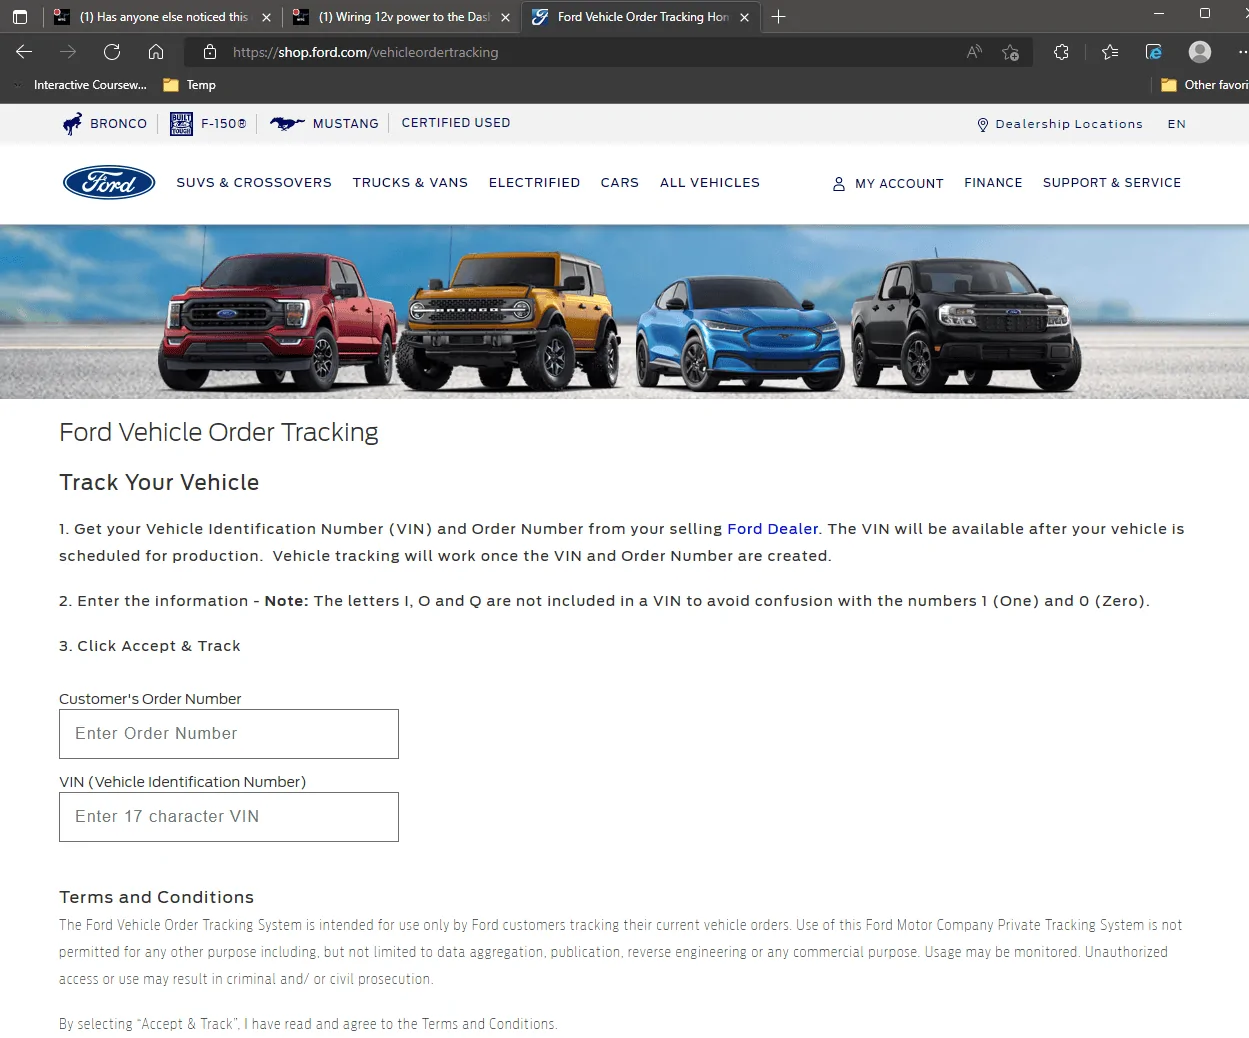This screenshot has height=1038, width=1249.
Task: Click the Mustang pony logo
Action: click(x=287, y=124)
